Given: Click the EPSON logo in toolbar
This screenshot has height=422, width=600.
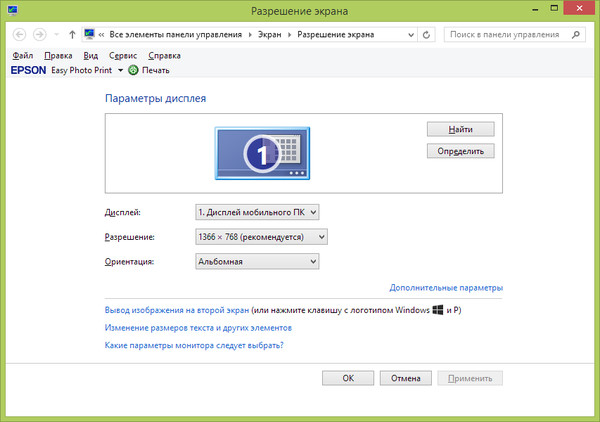Looking at the screenshot, I should coord(28,70).
